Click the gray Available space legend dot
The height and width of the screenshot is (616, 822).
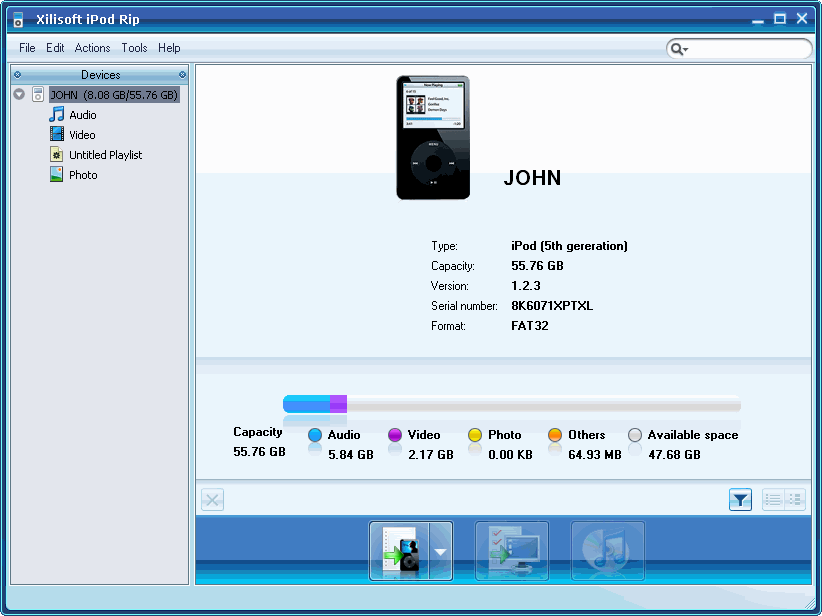[635, 435]
